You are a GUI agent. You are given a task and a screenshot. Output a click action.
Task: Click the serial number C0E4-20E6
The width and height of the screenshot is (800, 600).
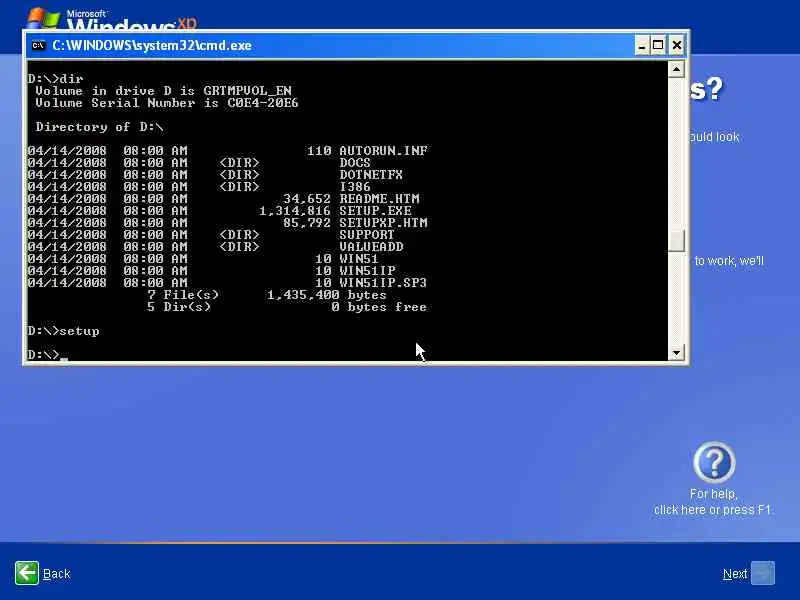pos(263,103)
